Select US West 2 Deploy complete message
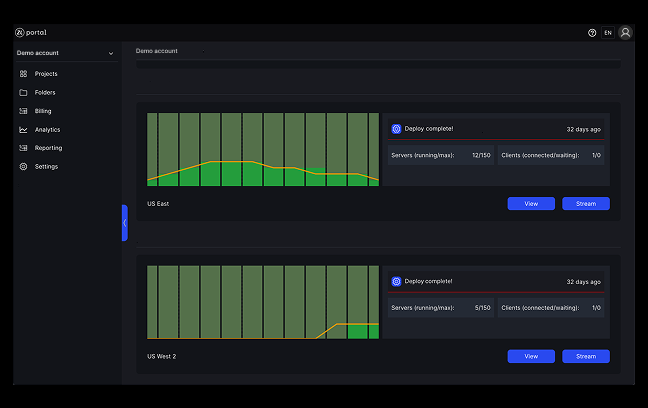The image size is (648, 408). point(428,282)
